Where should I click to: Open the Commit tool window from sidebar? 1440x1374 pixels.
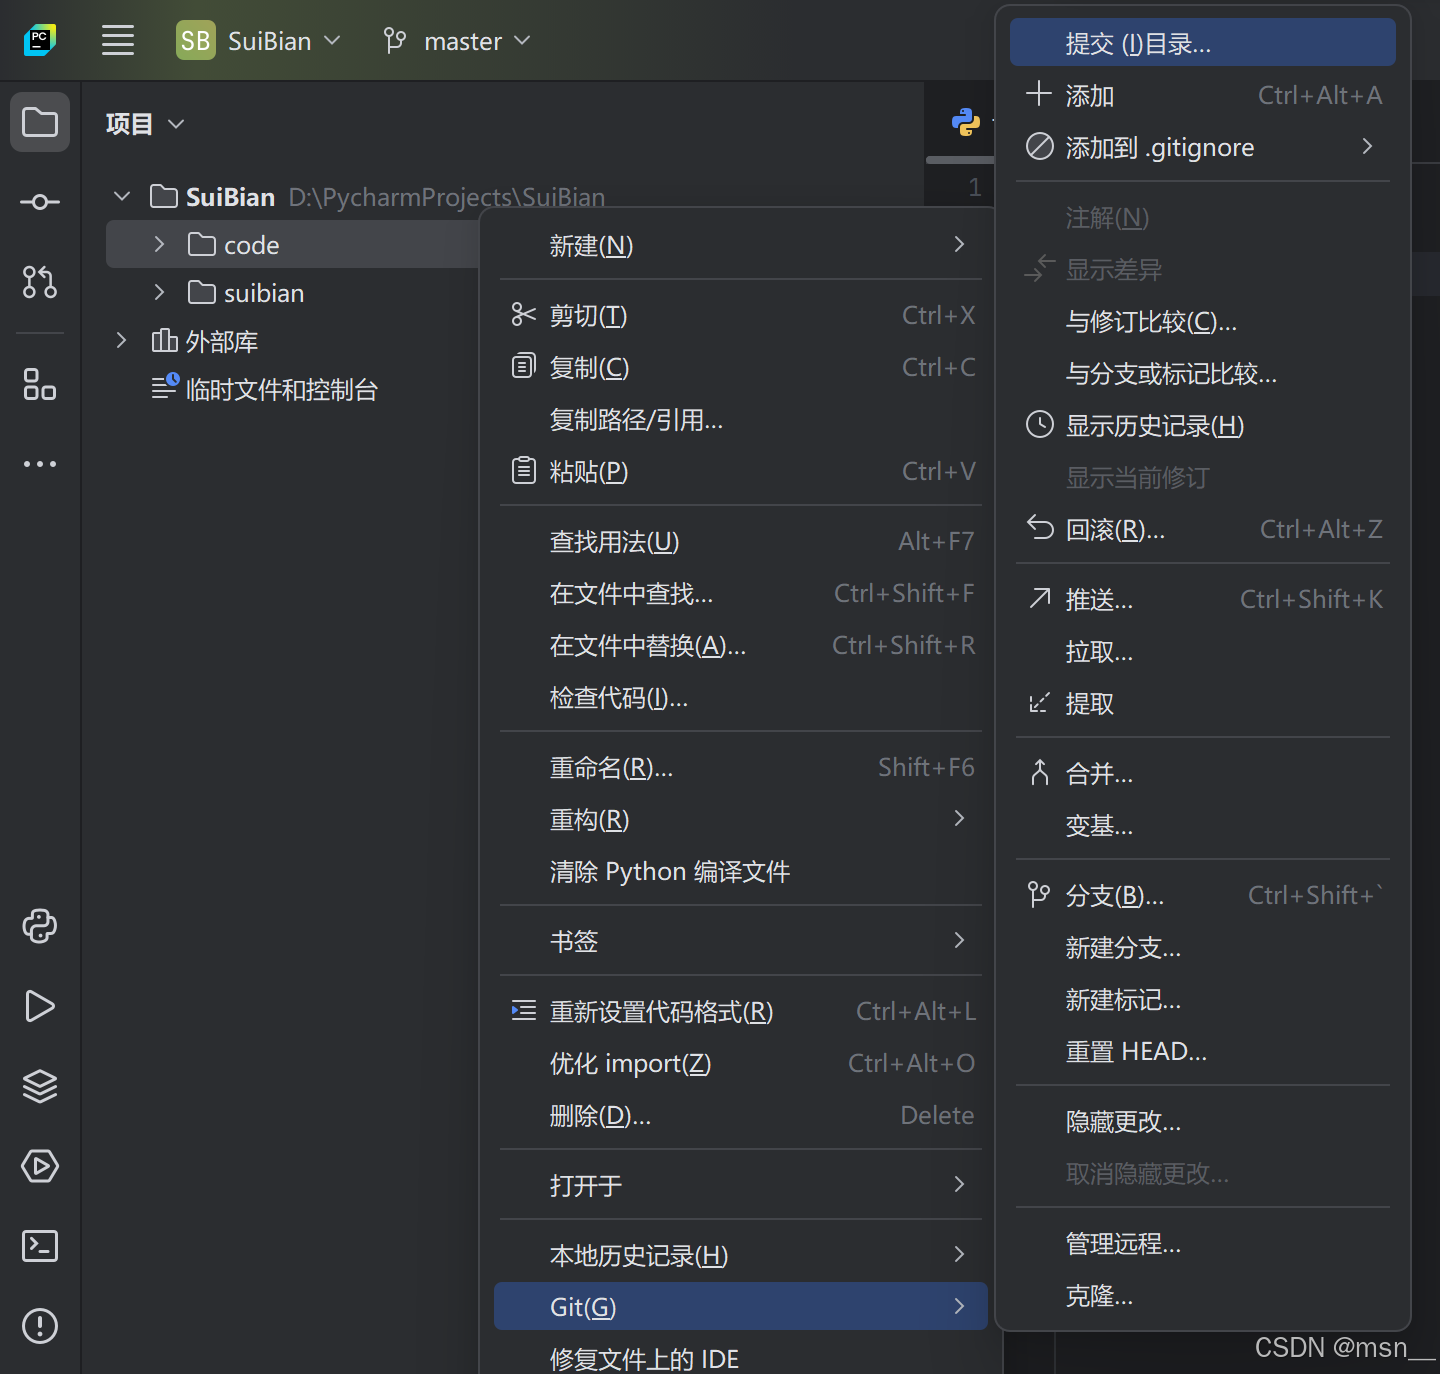point(40,202)
